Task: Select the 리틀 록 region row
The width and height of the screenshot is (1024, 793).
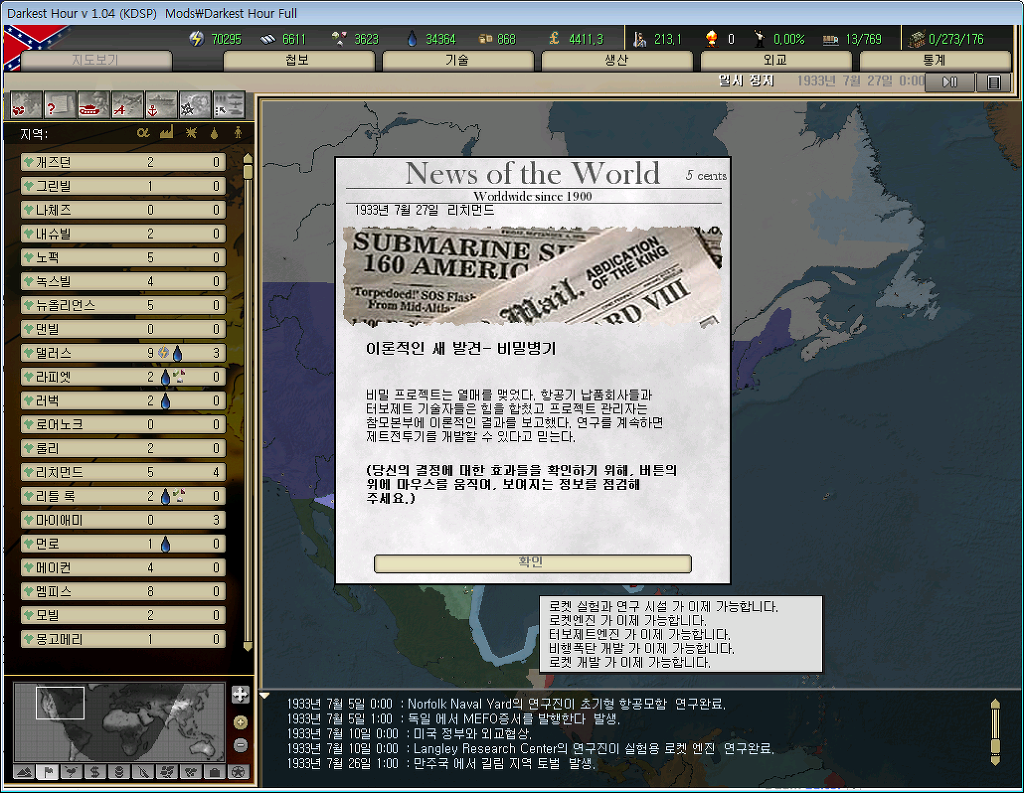Action: click(x=123, y=496)
